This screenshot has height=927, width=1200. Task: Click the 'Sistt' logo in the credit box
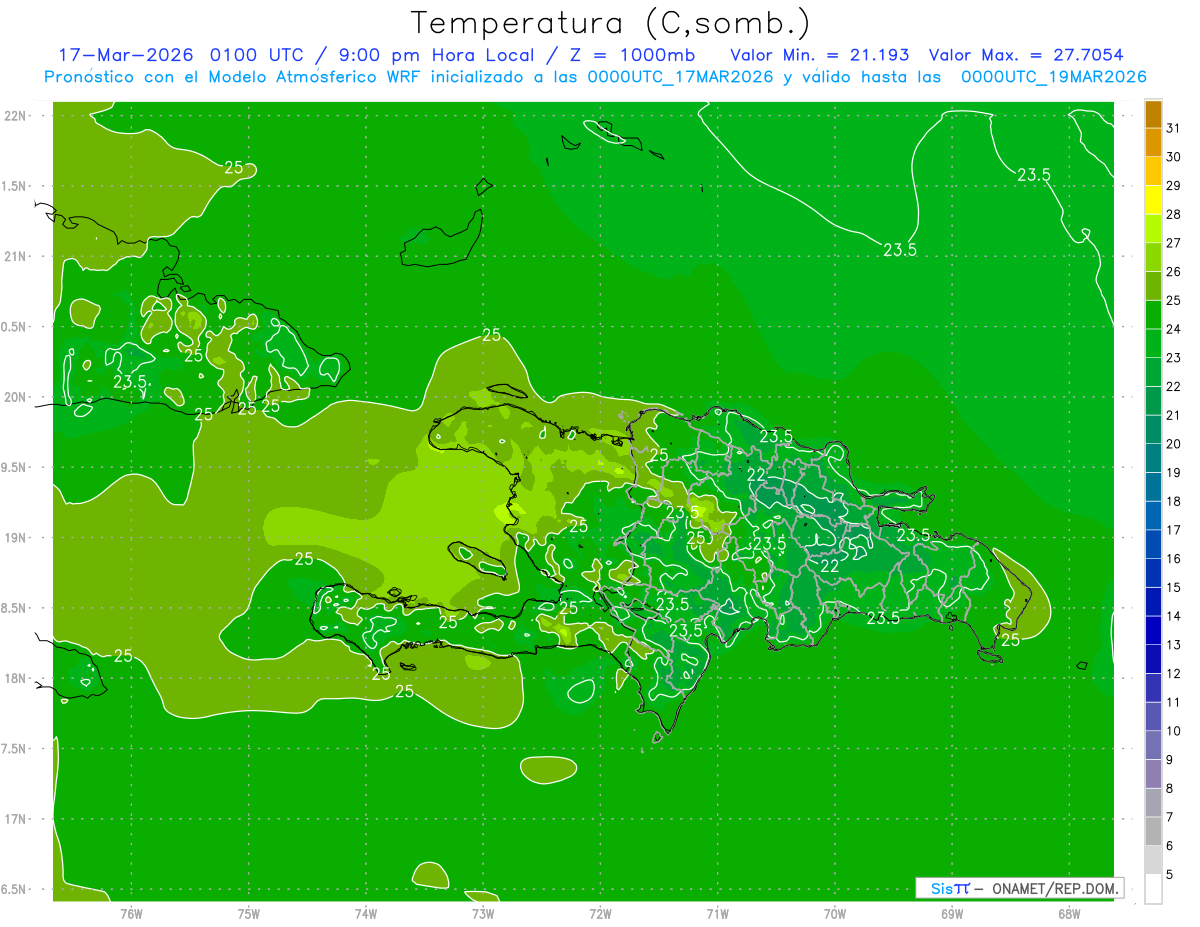(x=950, y=888)
